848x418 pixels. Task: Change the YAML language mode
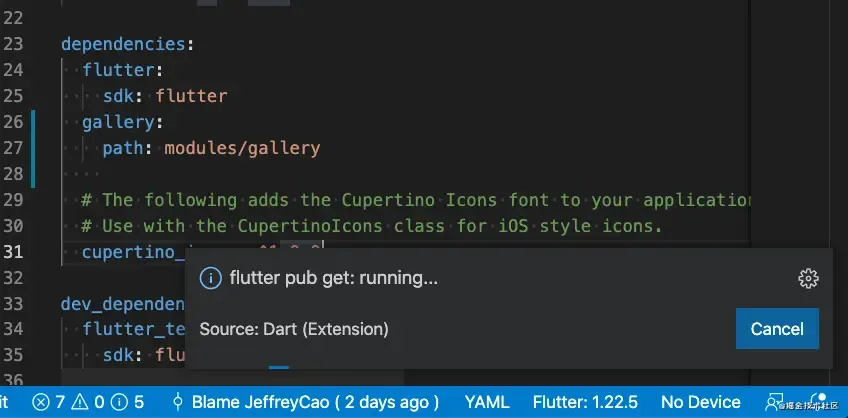[487, 402]
